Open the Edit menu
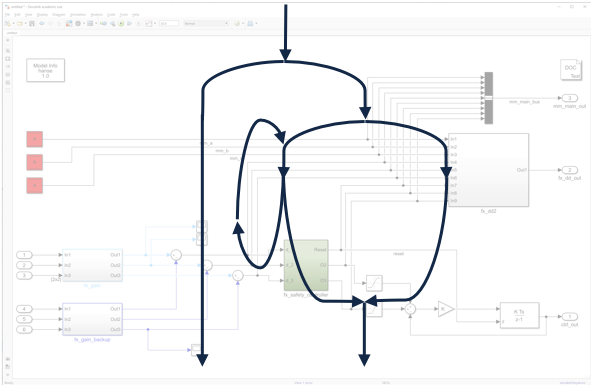 tap(17, 15)
